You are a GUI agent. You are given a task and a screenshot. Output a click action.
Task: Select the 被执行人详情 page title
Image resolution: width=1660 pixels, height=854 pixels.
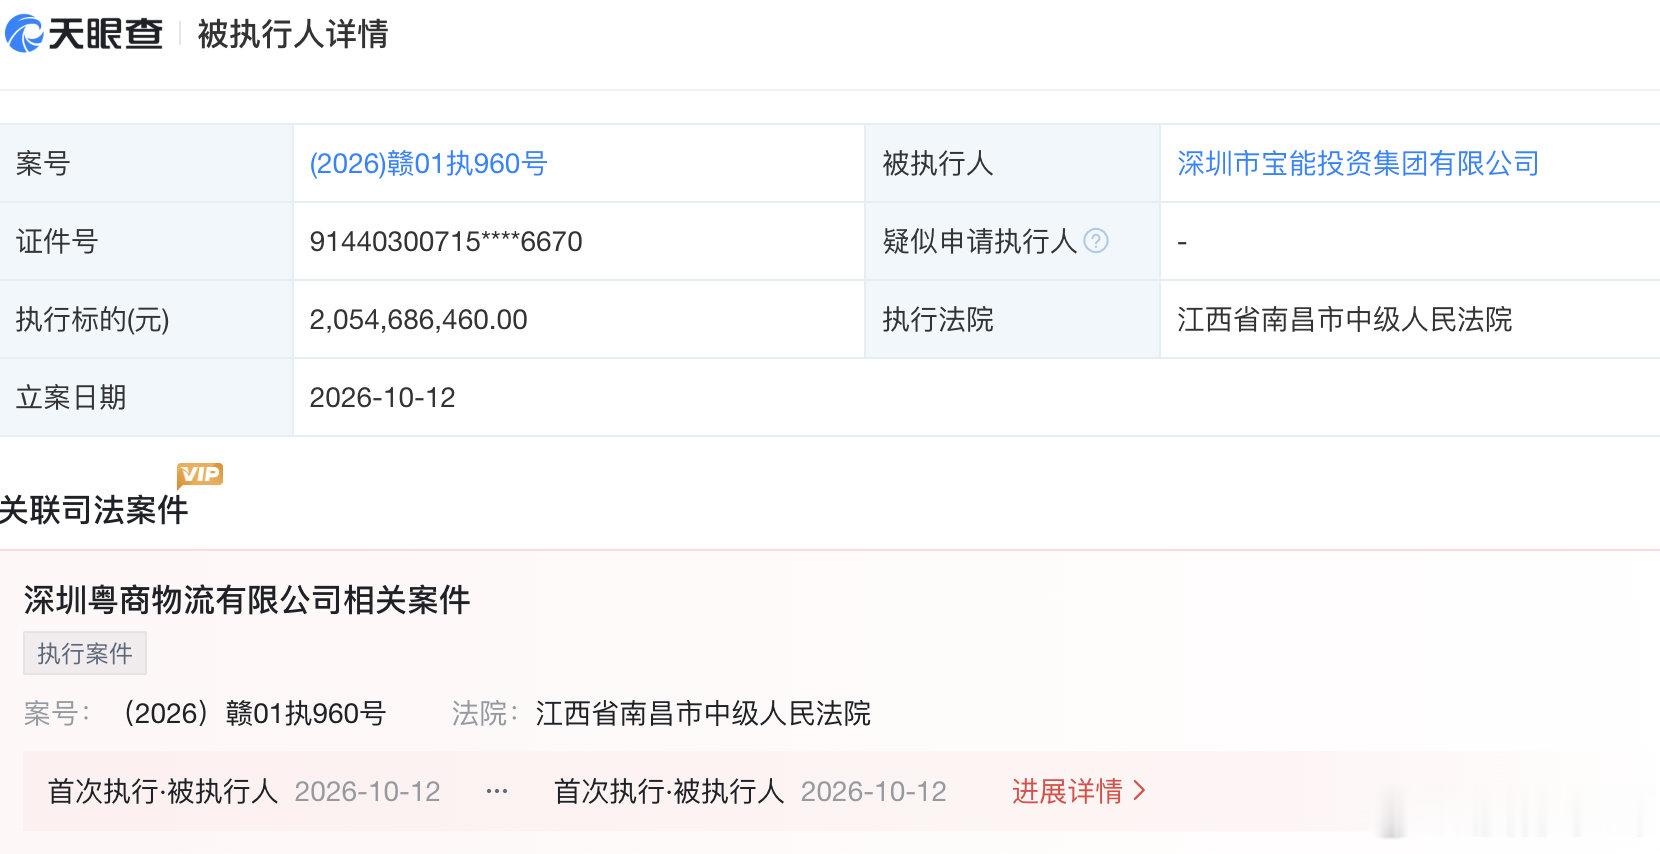click(x=293, y=34)
